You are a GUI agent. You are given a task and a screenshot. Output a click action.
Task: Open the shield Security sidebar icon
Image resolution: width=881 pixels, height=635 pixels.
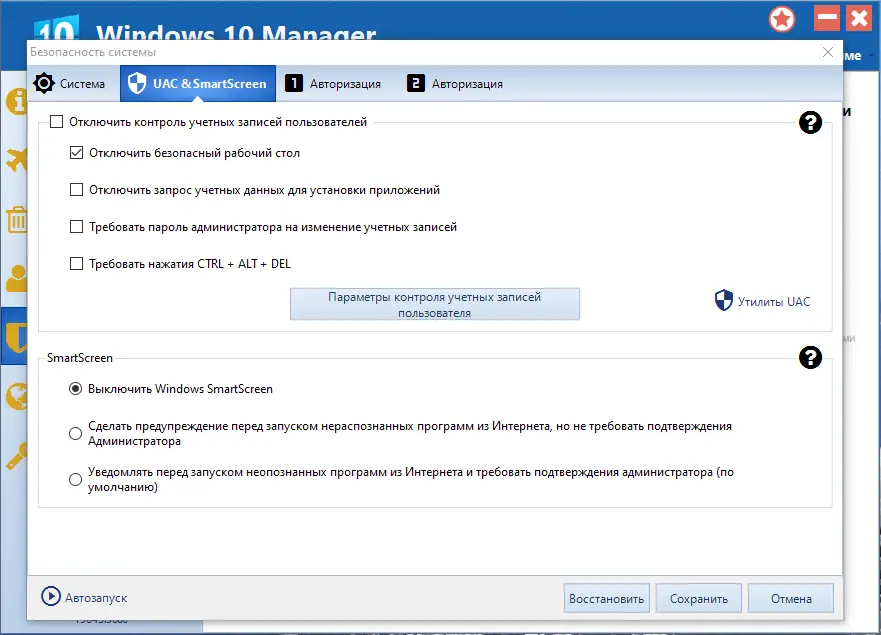17,337
